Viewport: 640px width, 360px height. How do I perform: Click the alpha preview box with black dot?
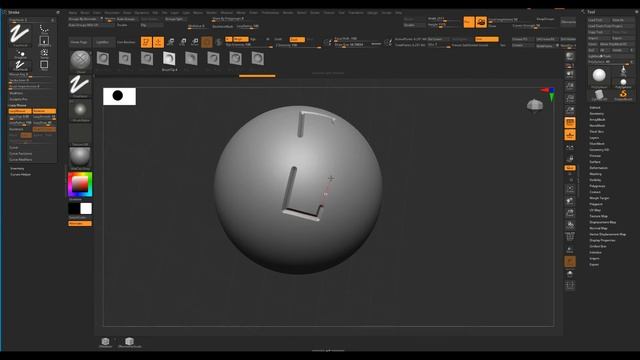pyautogui.click(x=119, y=96)
